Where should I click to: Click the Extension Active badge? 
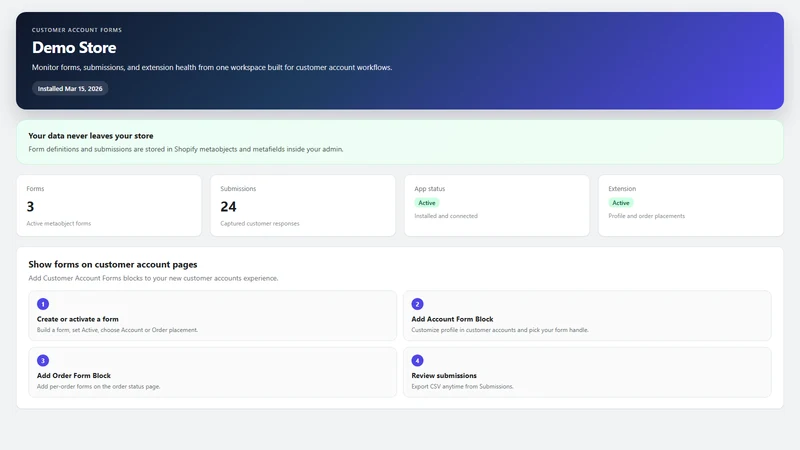pyautogui.click(x=620, y=203)
